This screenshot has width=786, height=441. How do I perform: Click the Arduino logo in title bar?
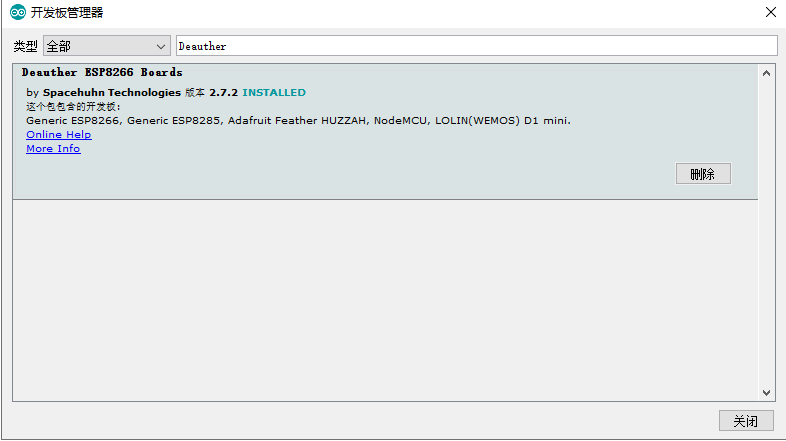[x=17, y=13]
